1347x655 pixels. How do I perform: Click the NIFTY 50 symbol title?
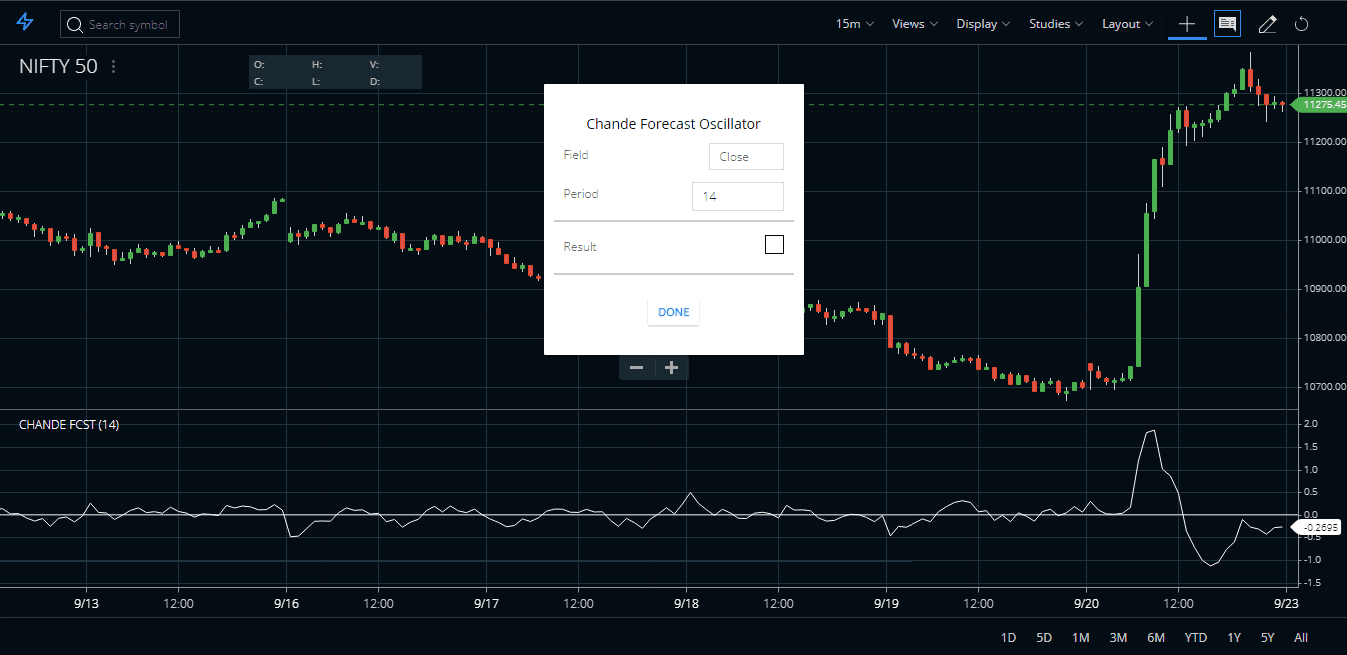pos(58,67)
